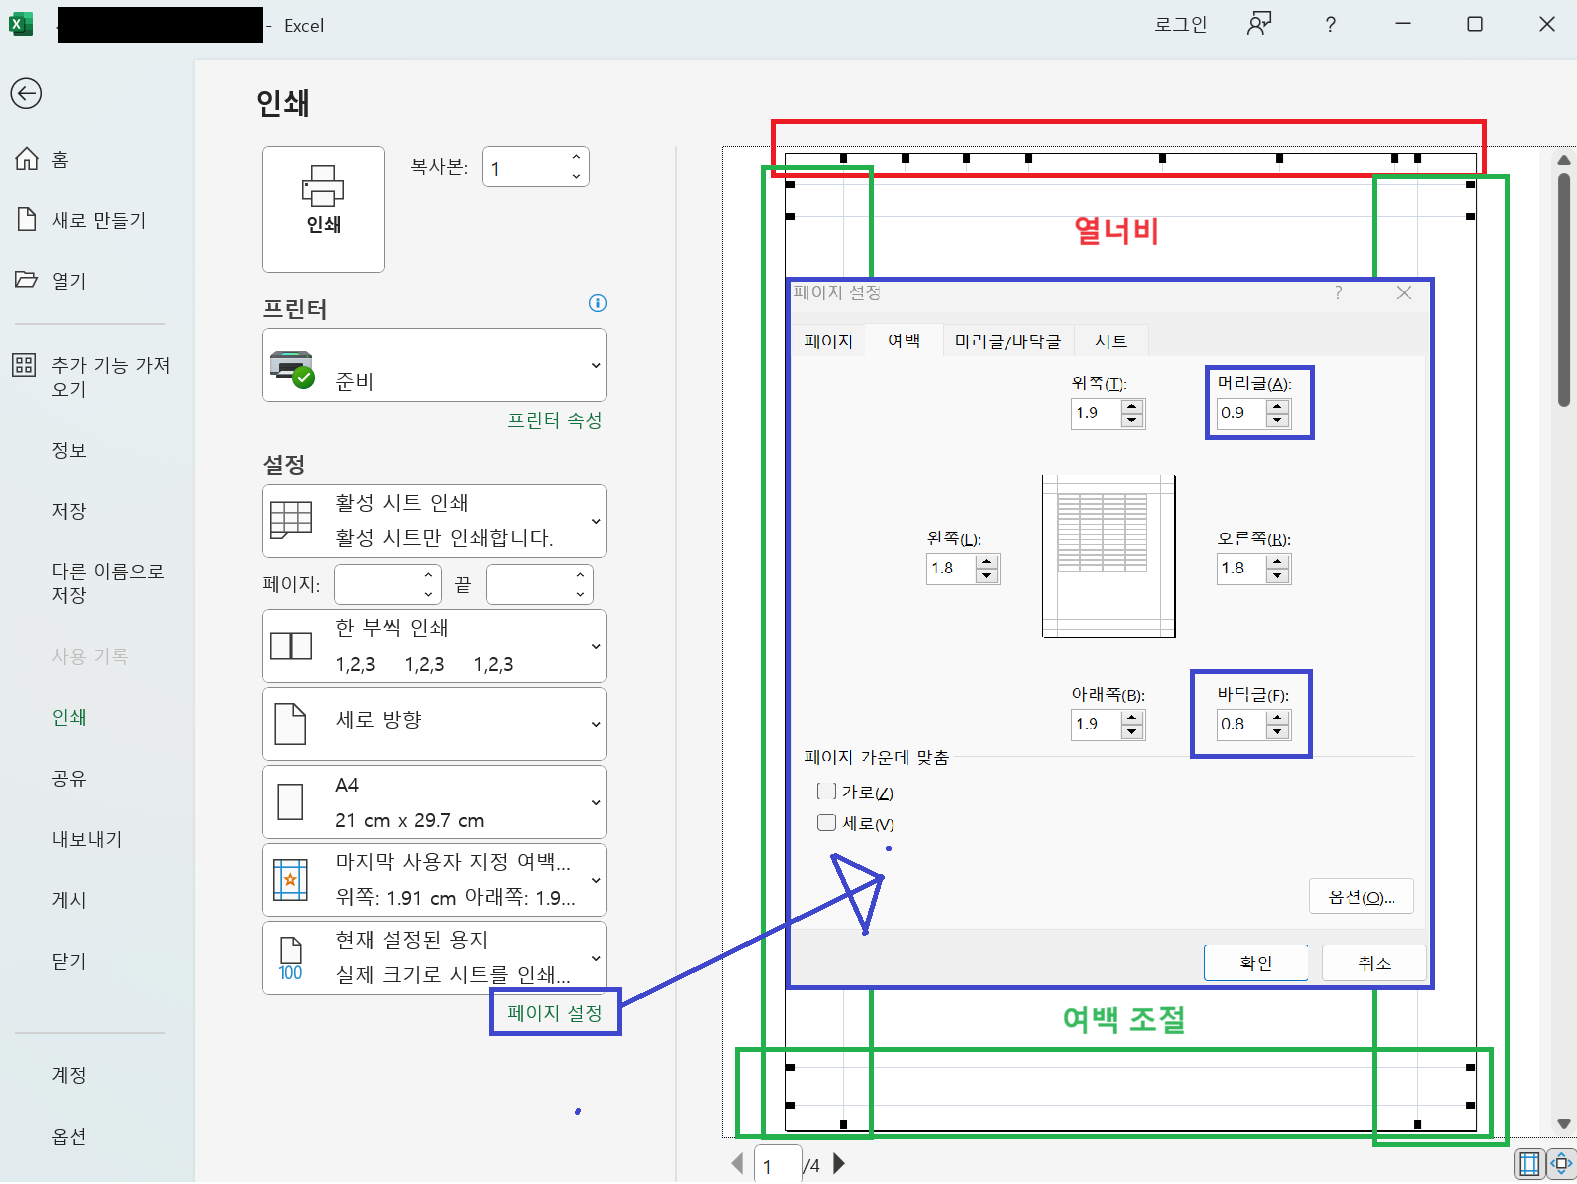The image size is (1577, 1184).
Task: Decrease 복사본 copies count spinner
Action: [x=576, y=176]
